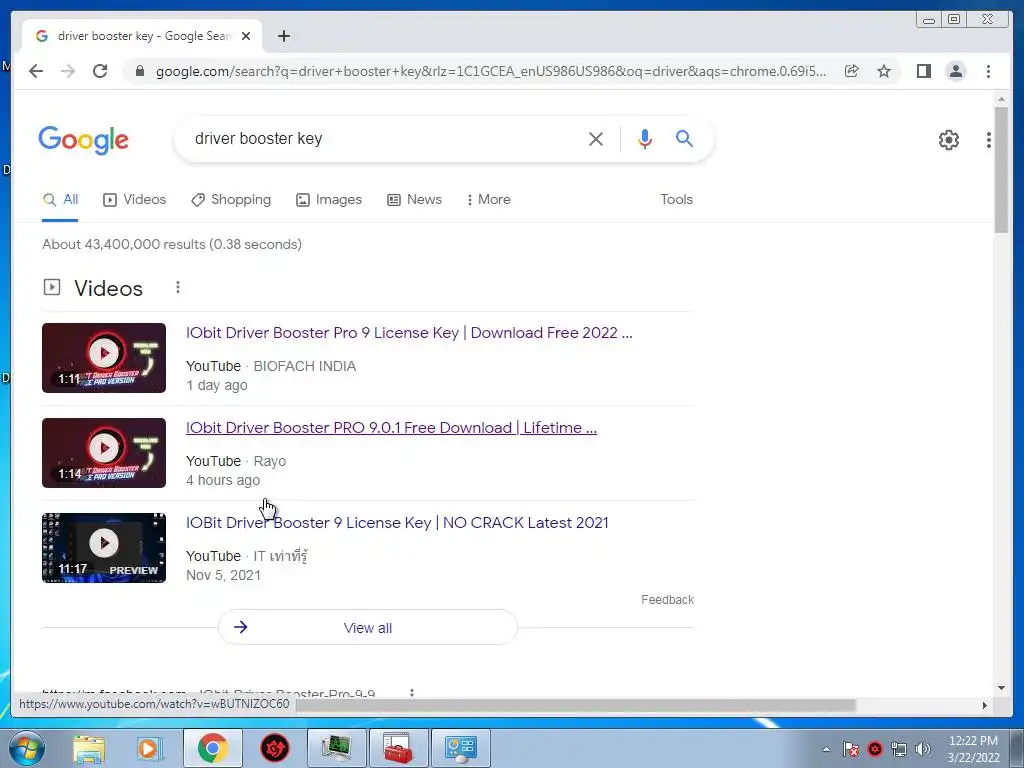
Task: Open the Chrome profile avatar
Action: point(955,71)
